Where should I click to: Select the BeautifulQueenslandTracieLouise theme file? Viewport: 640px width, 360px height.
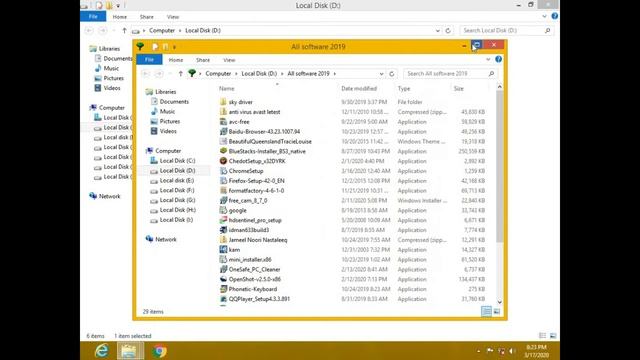(x=270, y=141)
